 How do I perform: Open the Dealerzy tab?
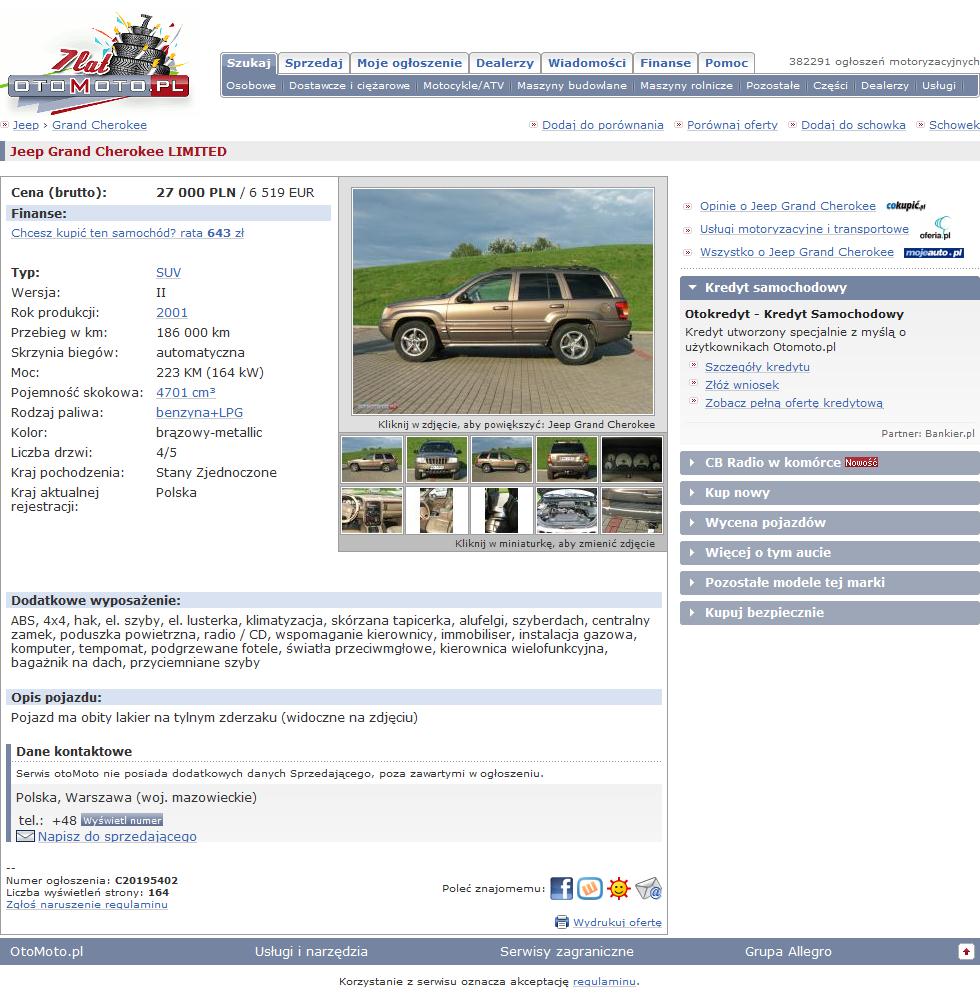[505, 63]
